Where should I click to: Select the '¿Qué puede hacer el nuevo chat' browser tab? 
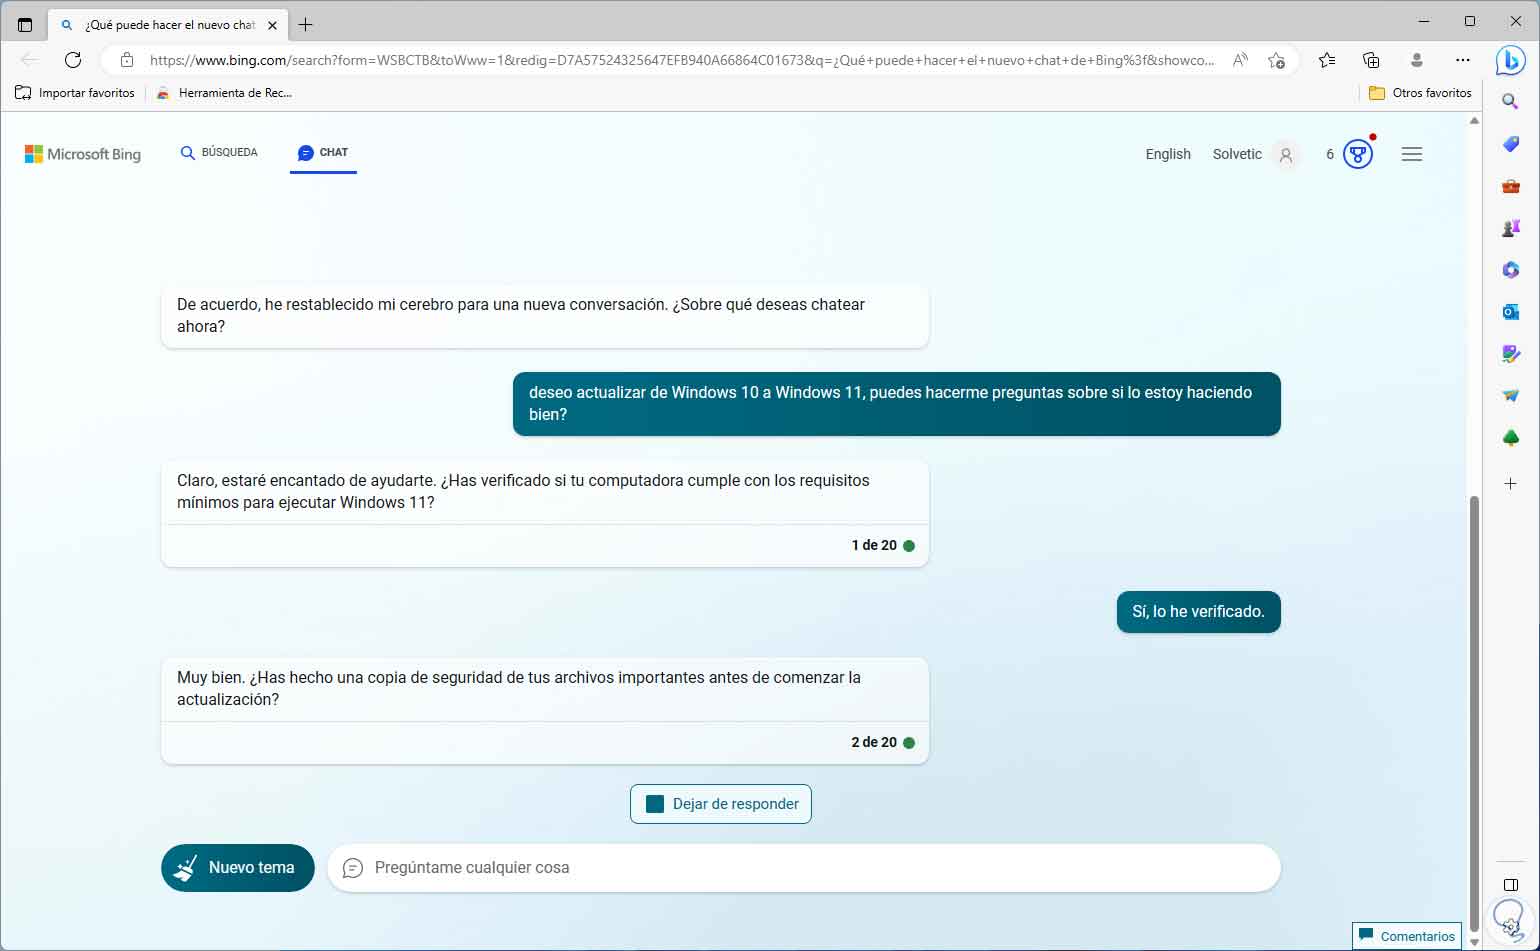coord(168,25)
